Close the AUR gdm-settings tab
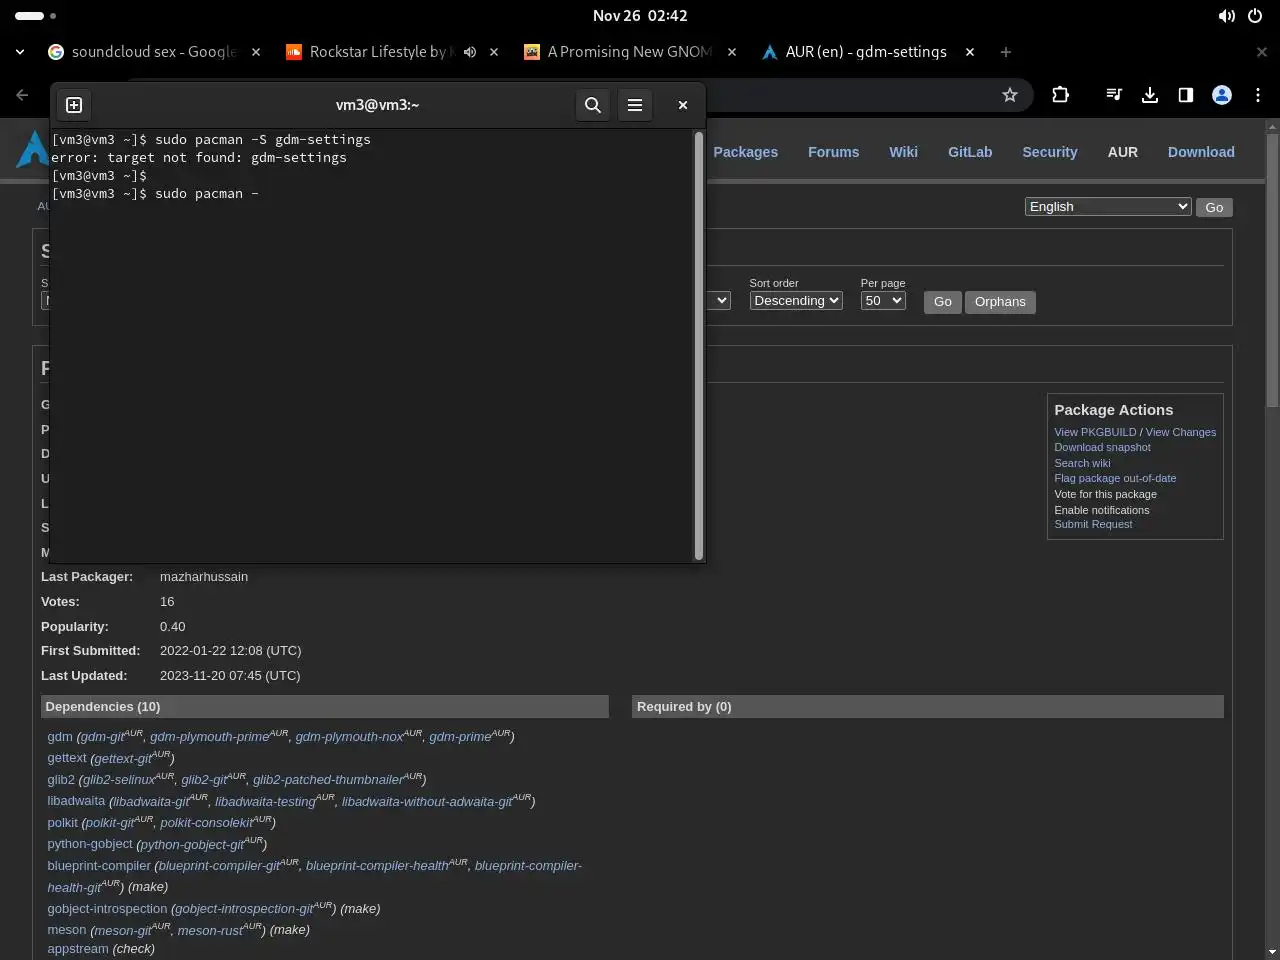Viewport: 1280px width, 960px height. 970,52
